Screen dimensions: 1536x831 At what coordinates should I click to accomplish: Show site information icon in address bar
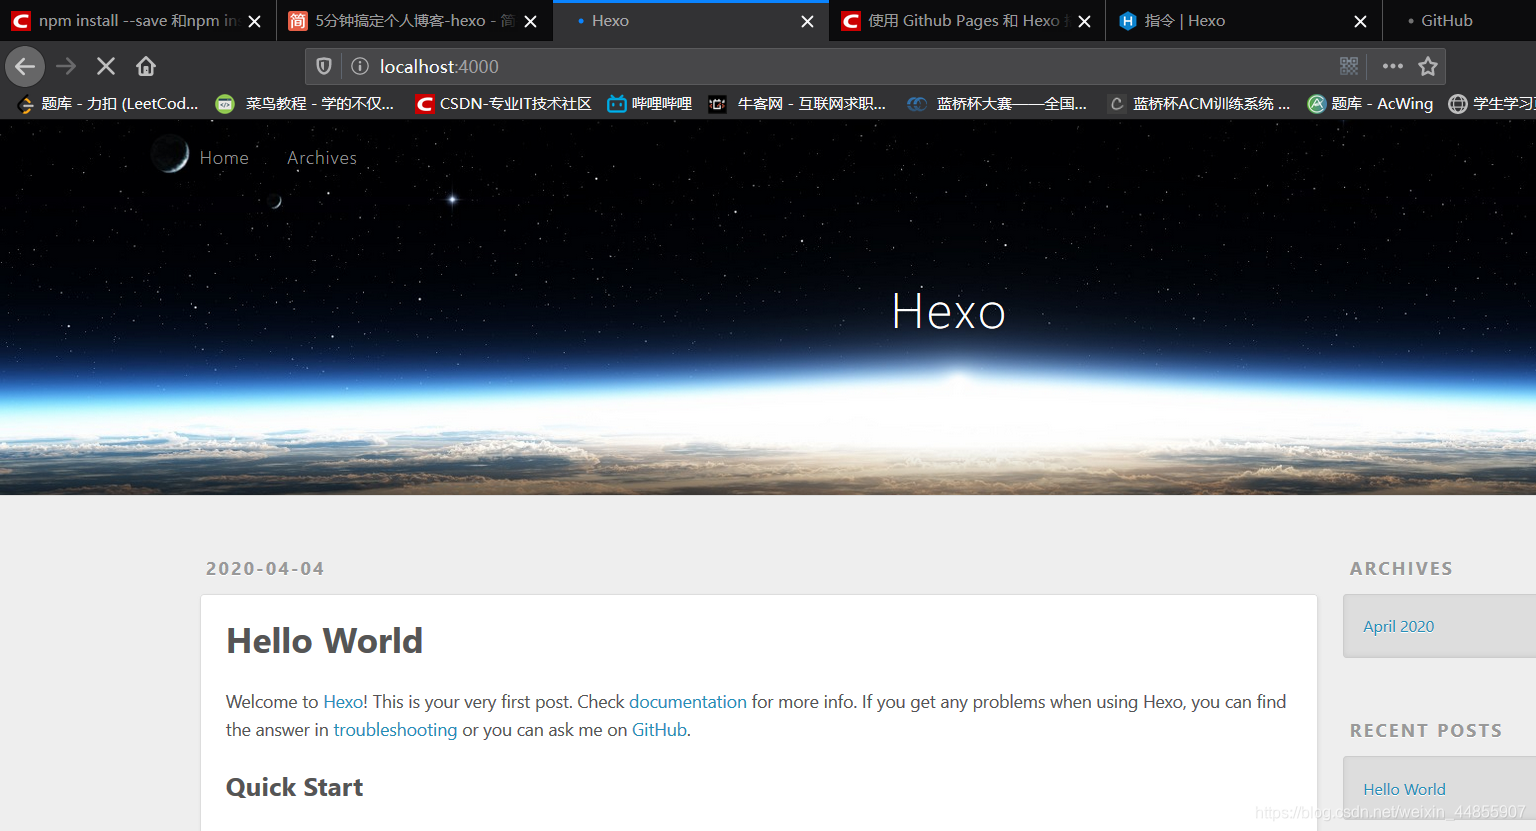(359, 66)
